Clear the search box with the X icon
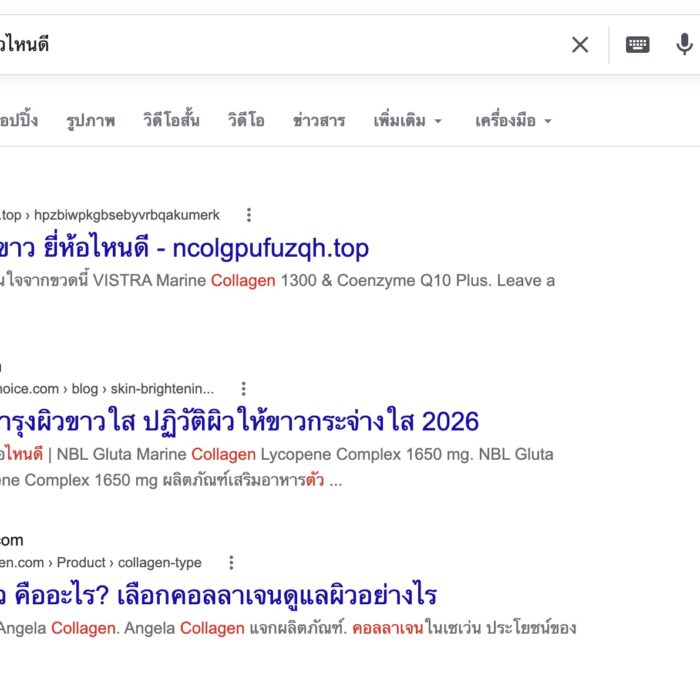Screen dimensions: 700x700 point(580,45)
